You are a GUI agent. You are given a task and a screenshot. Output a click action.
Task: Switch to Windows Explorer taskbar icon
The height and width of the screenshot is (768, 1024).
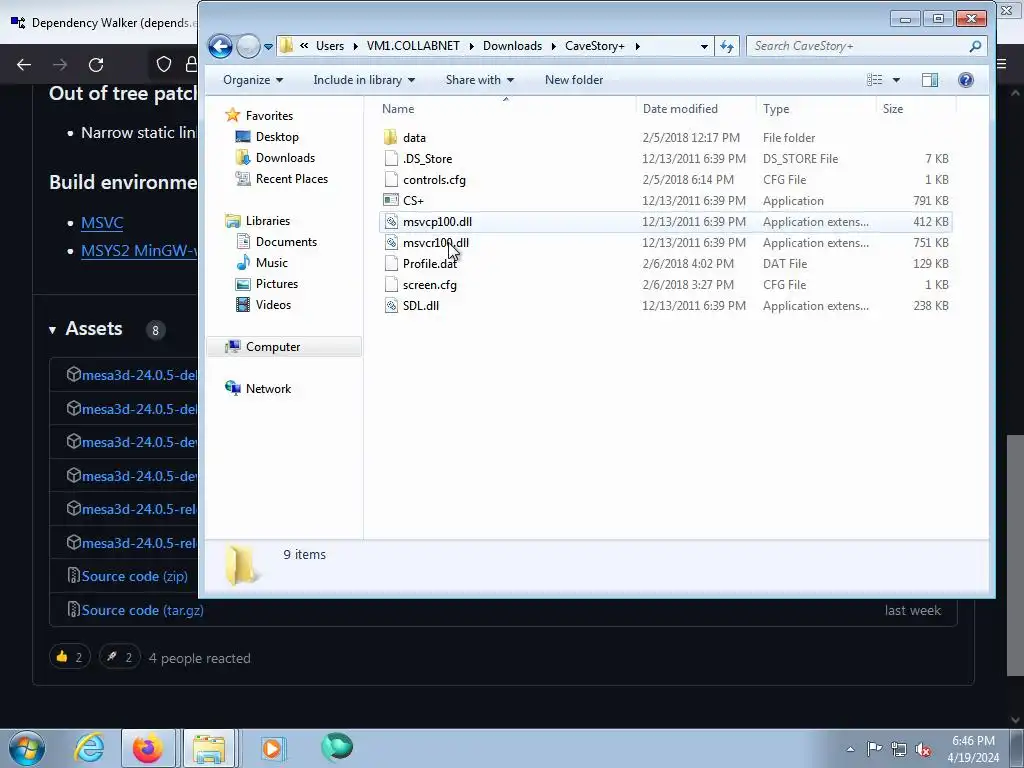pyautogui.click(x=209, y=748)
